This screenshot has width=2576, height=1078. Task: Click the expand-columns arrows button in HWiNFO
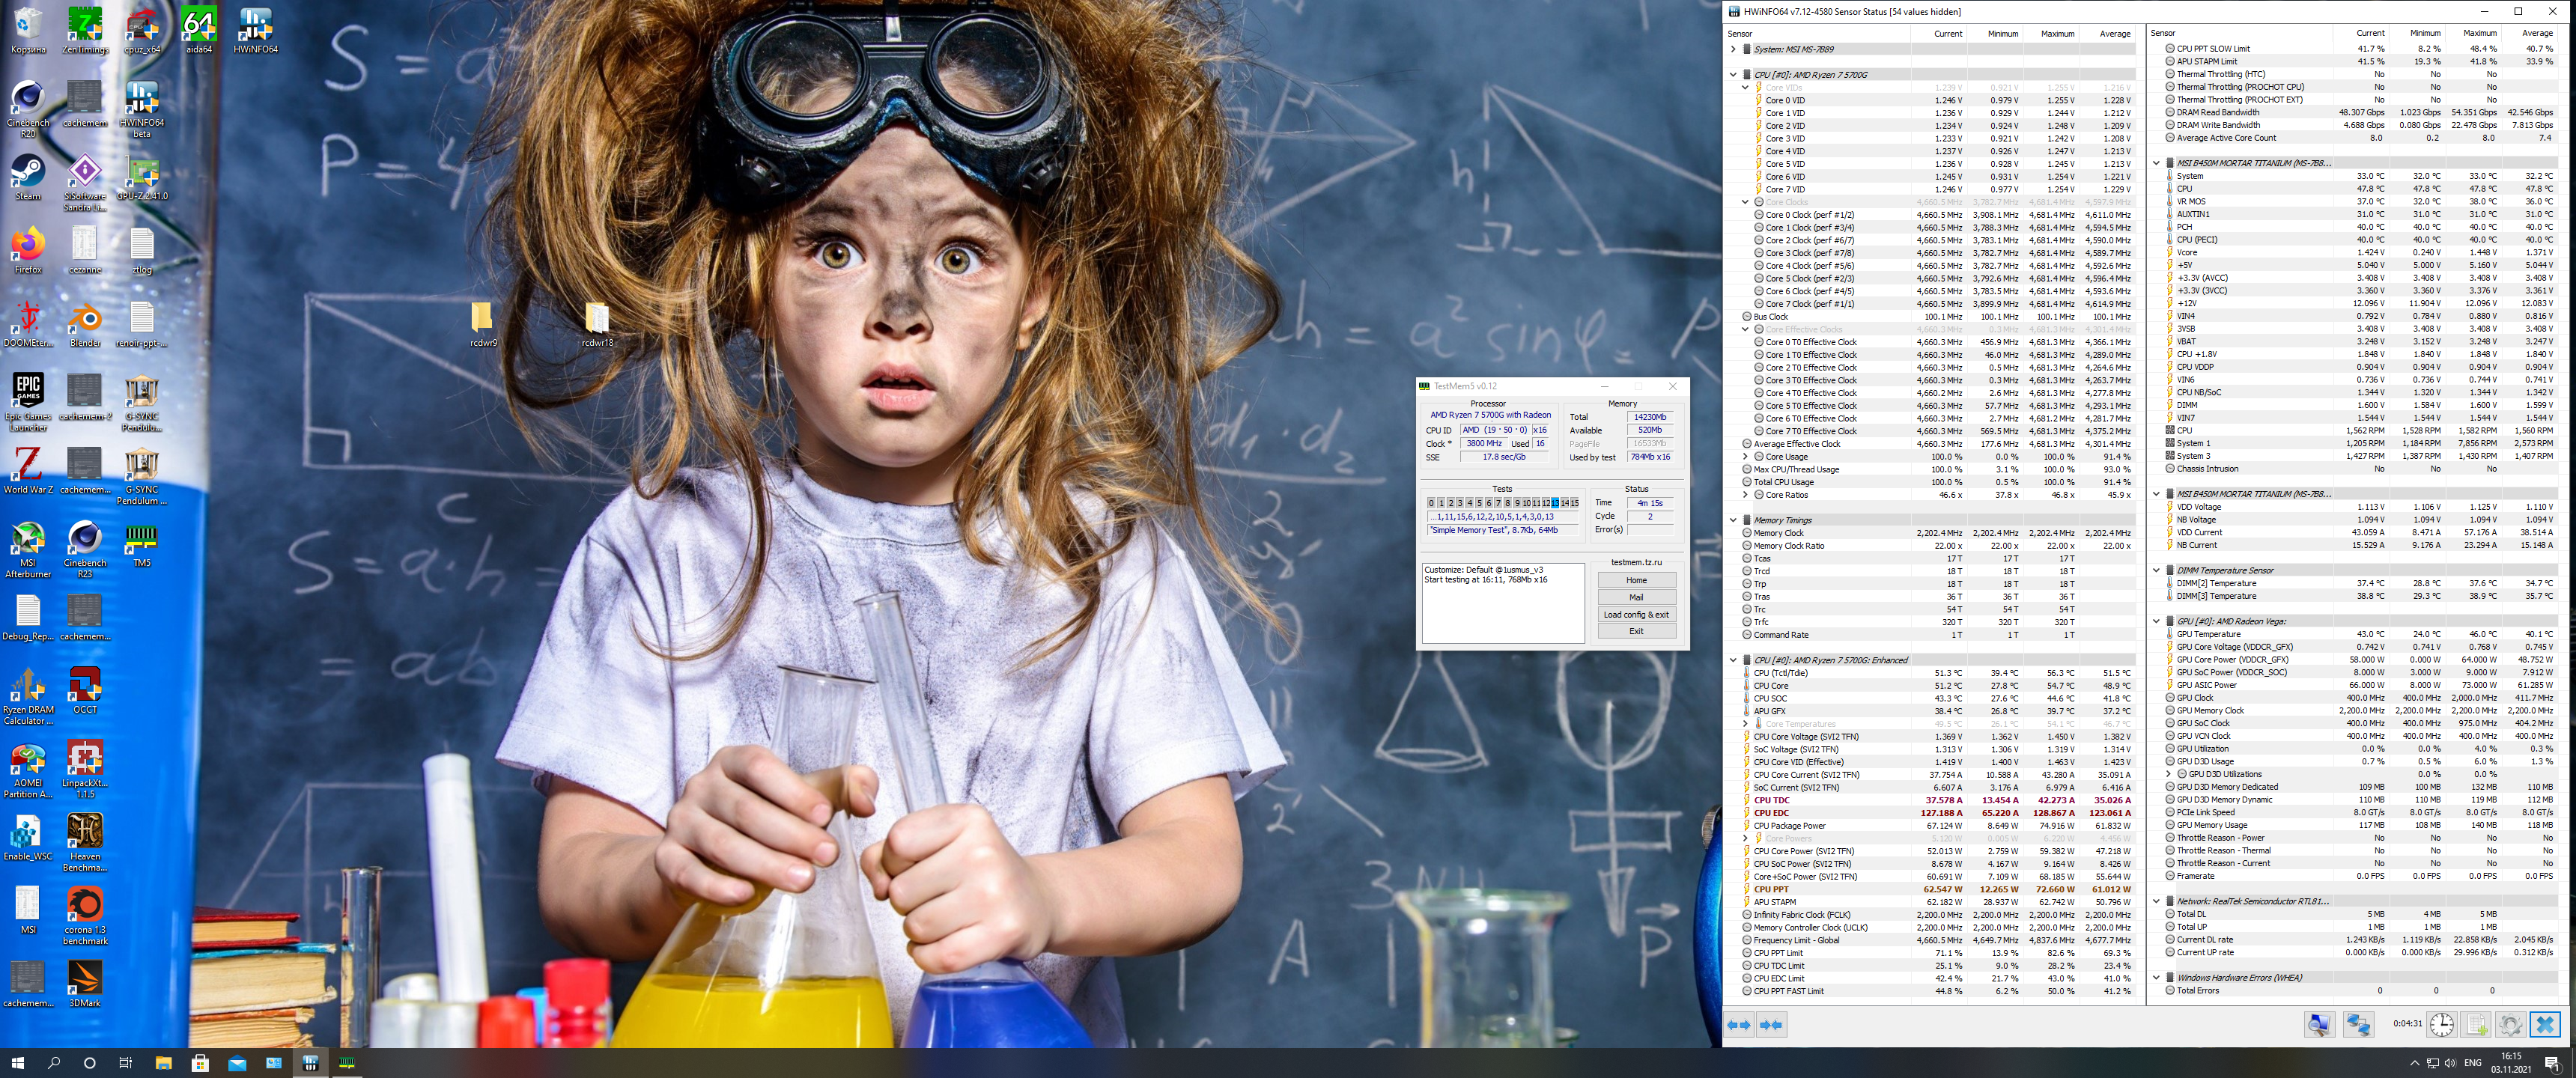click(1740, 1025)
